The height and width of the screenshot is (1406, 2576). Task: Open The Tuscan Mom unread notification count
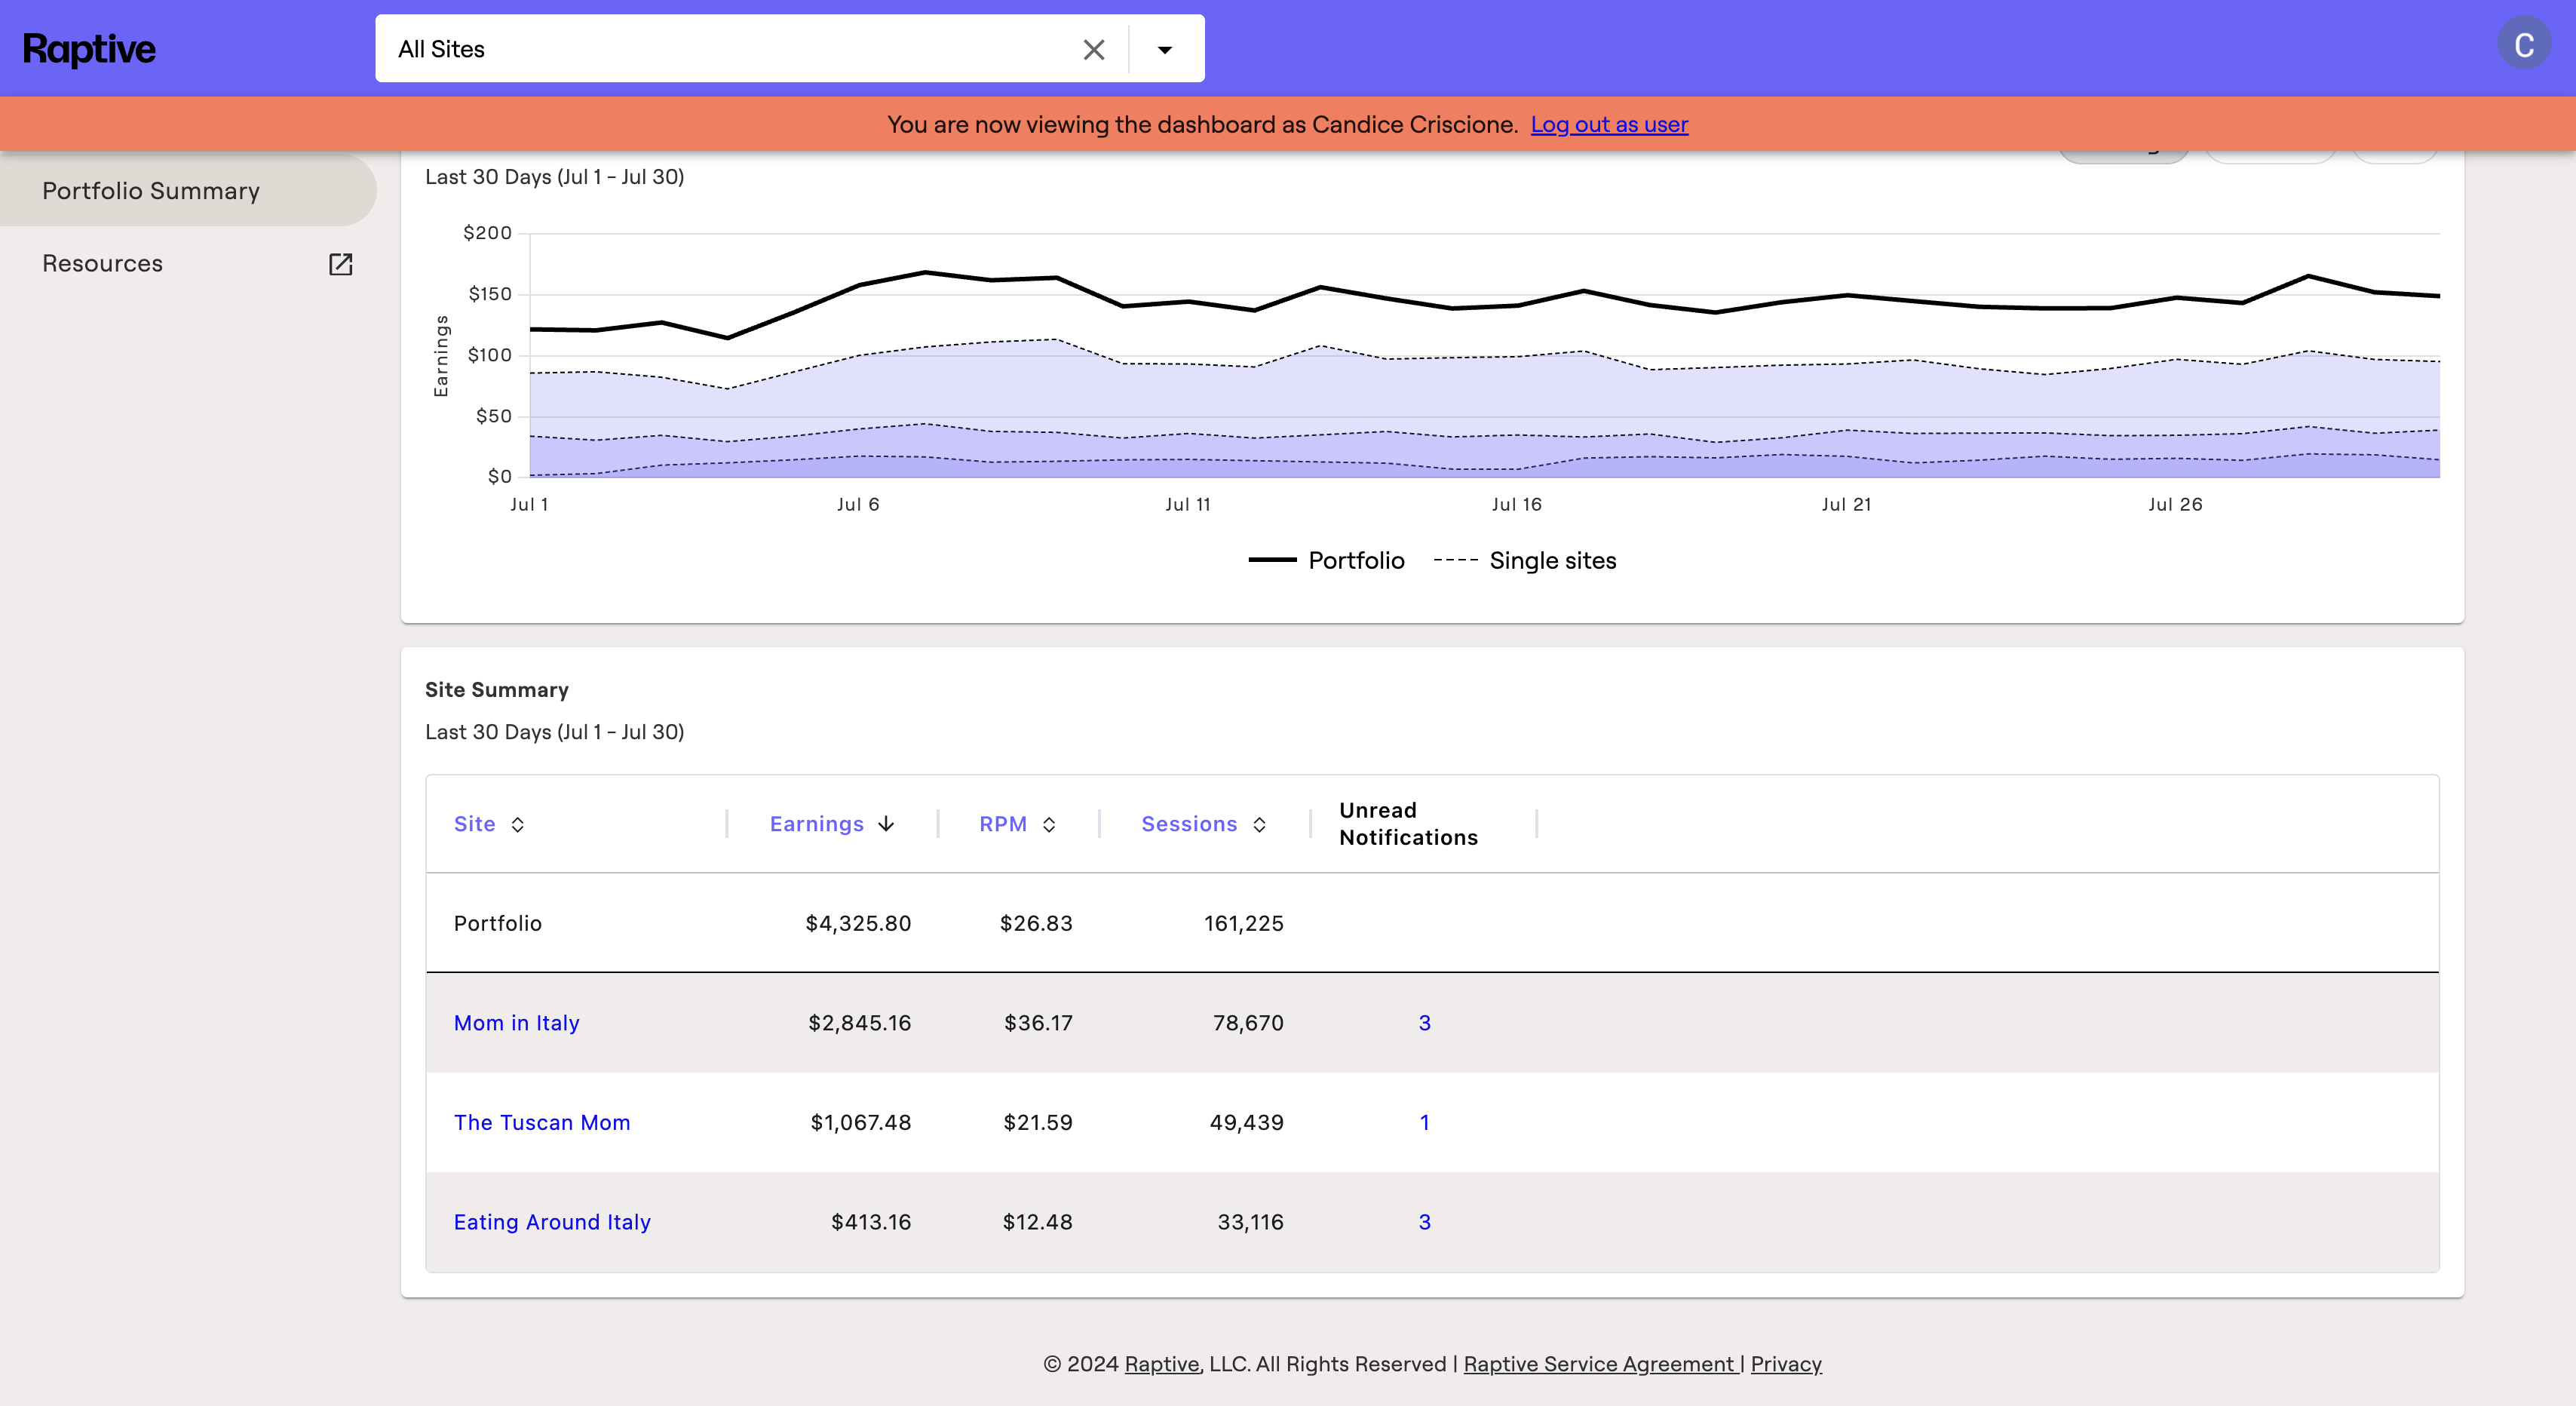[1424, 1122]
